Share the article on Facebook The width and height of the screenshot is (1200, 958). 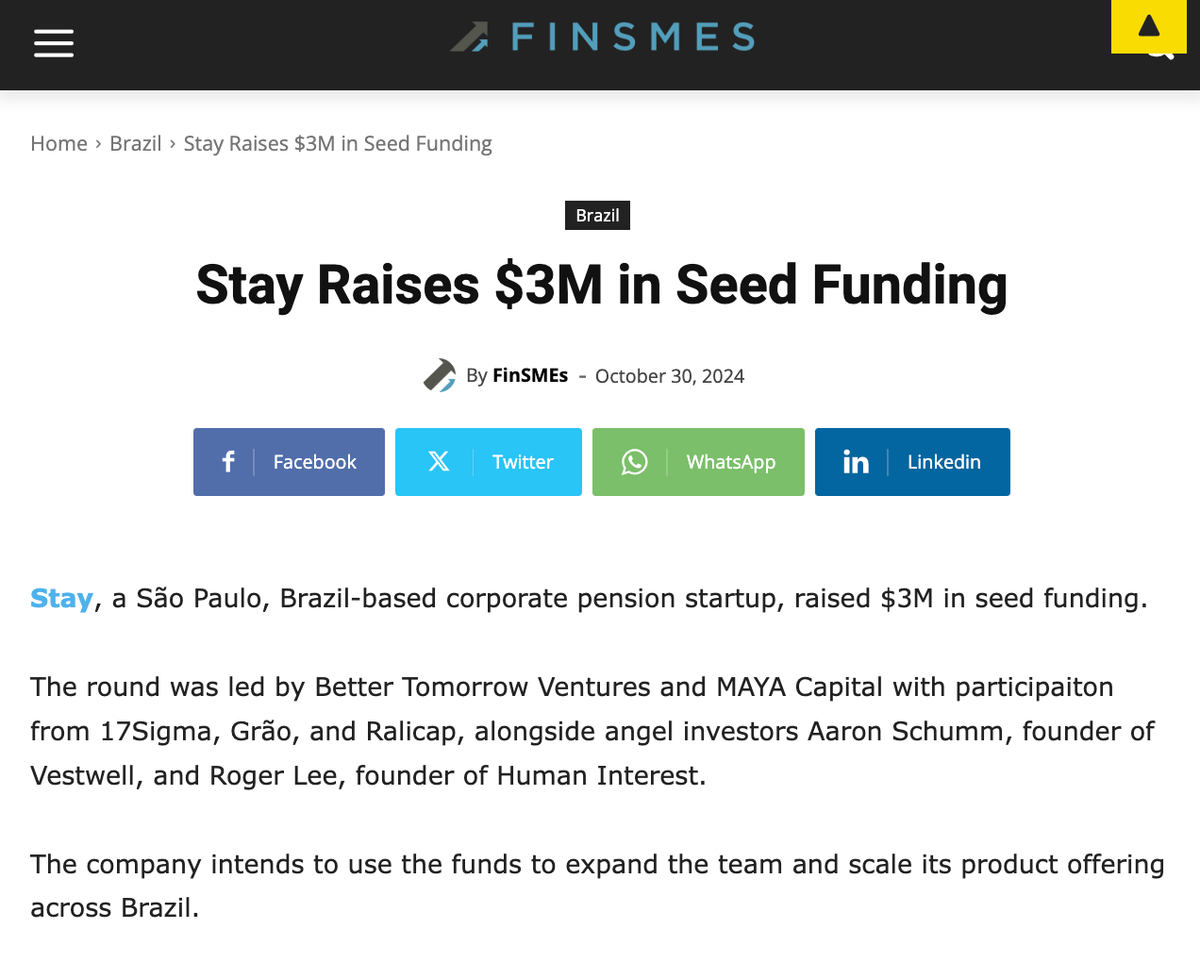[x=288, y=461]
